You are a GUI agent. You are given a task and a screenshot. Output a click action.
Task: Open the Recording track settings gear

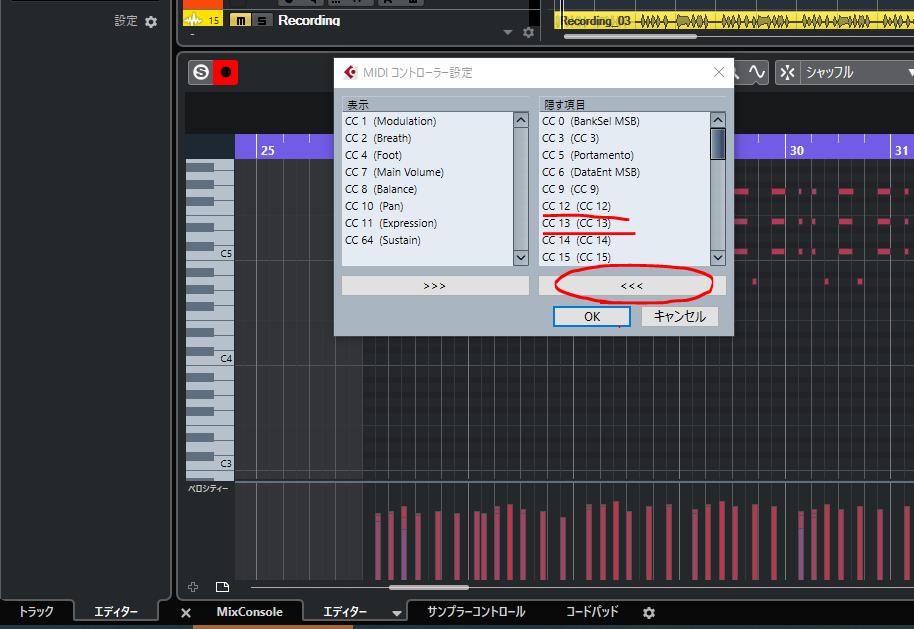point(528,33)
